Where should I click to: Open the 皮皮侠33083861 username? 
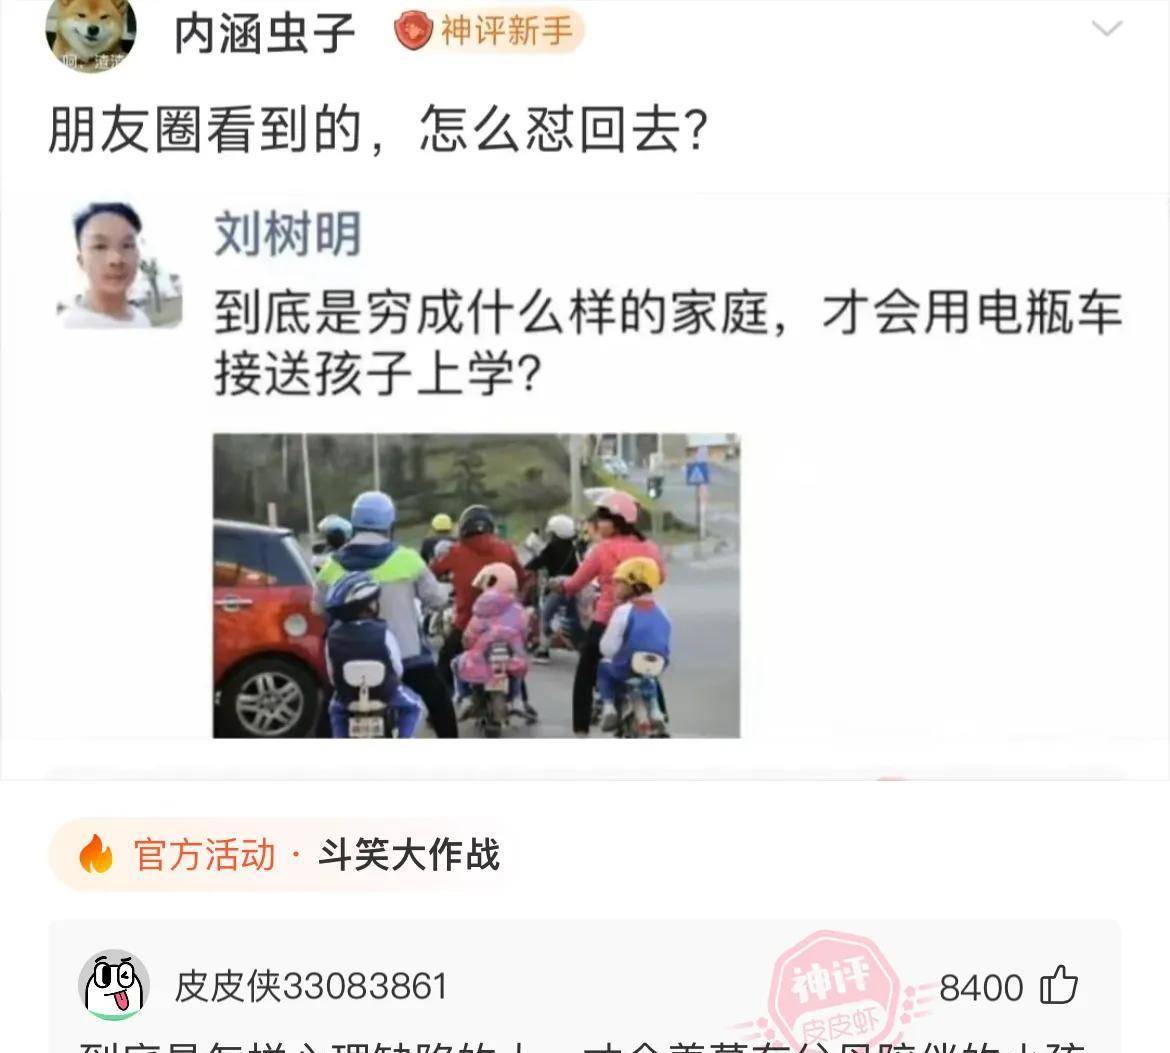310,987
